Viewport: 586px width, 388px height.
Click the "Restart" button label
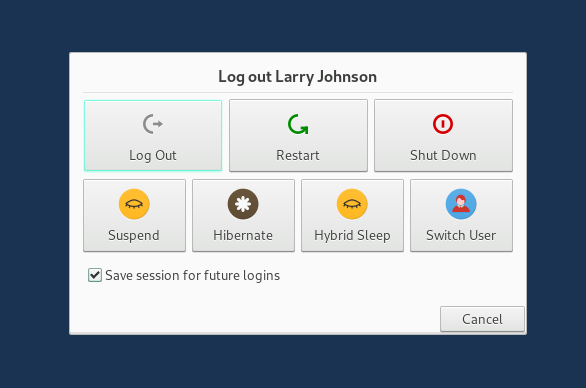click(x=298, y=155)
